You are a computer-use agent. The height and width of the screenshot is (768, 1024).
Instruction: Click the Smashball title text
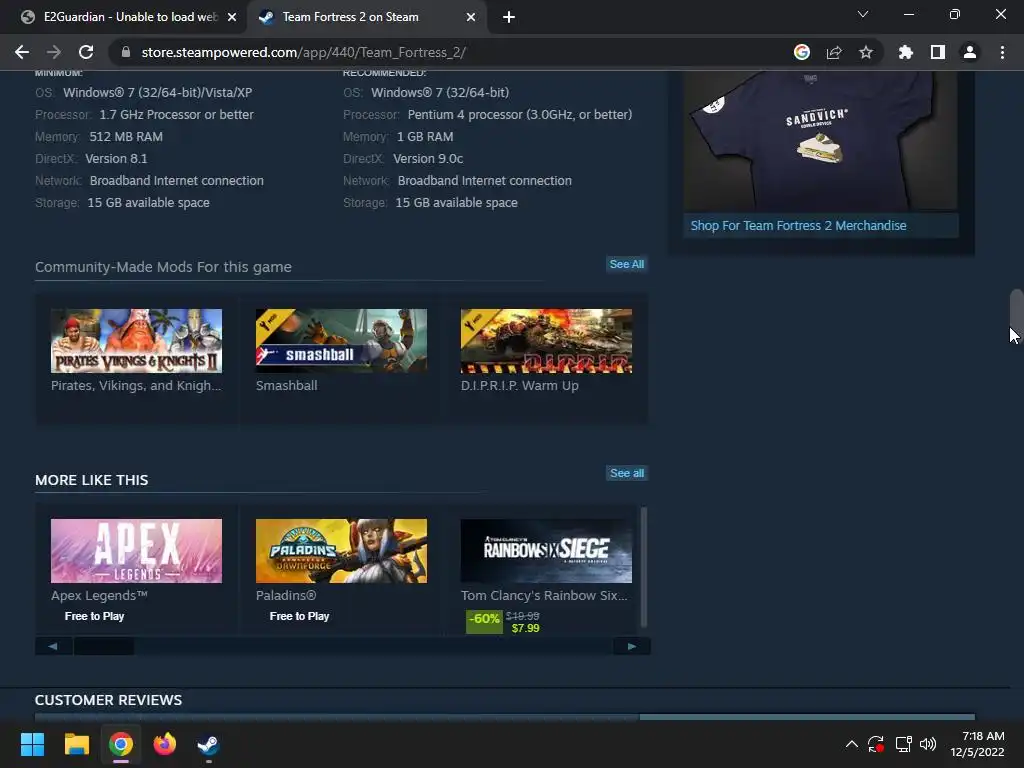286,385
